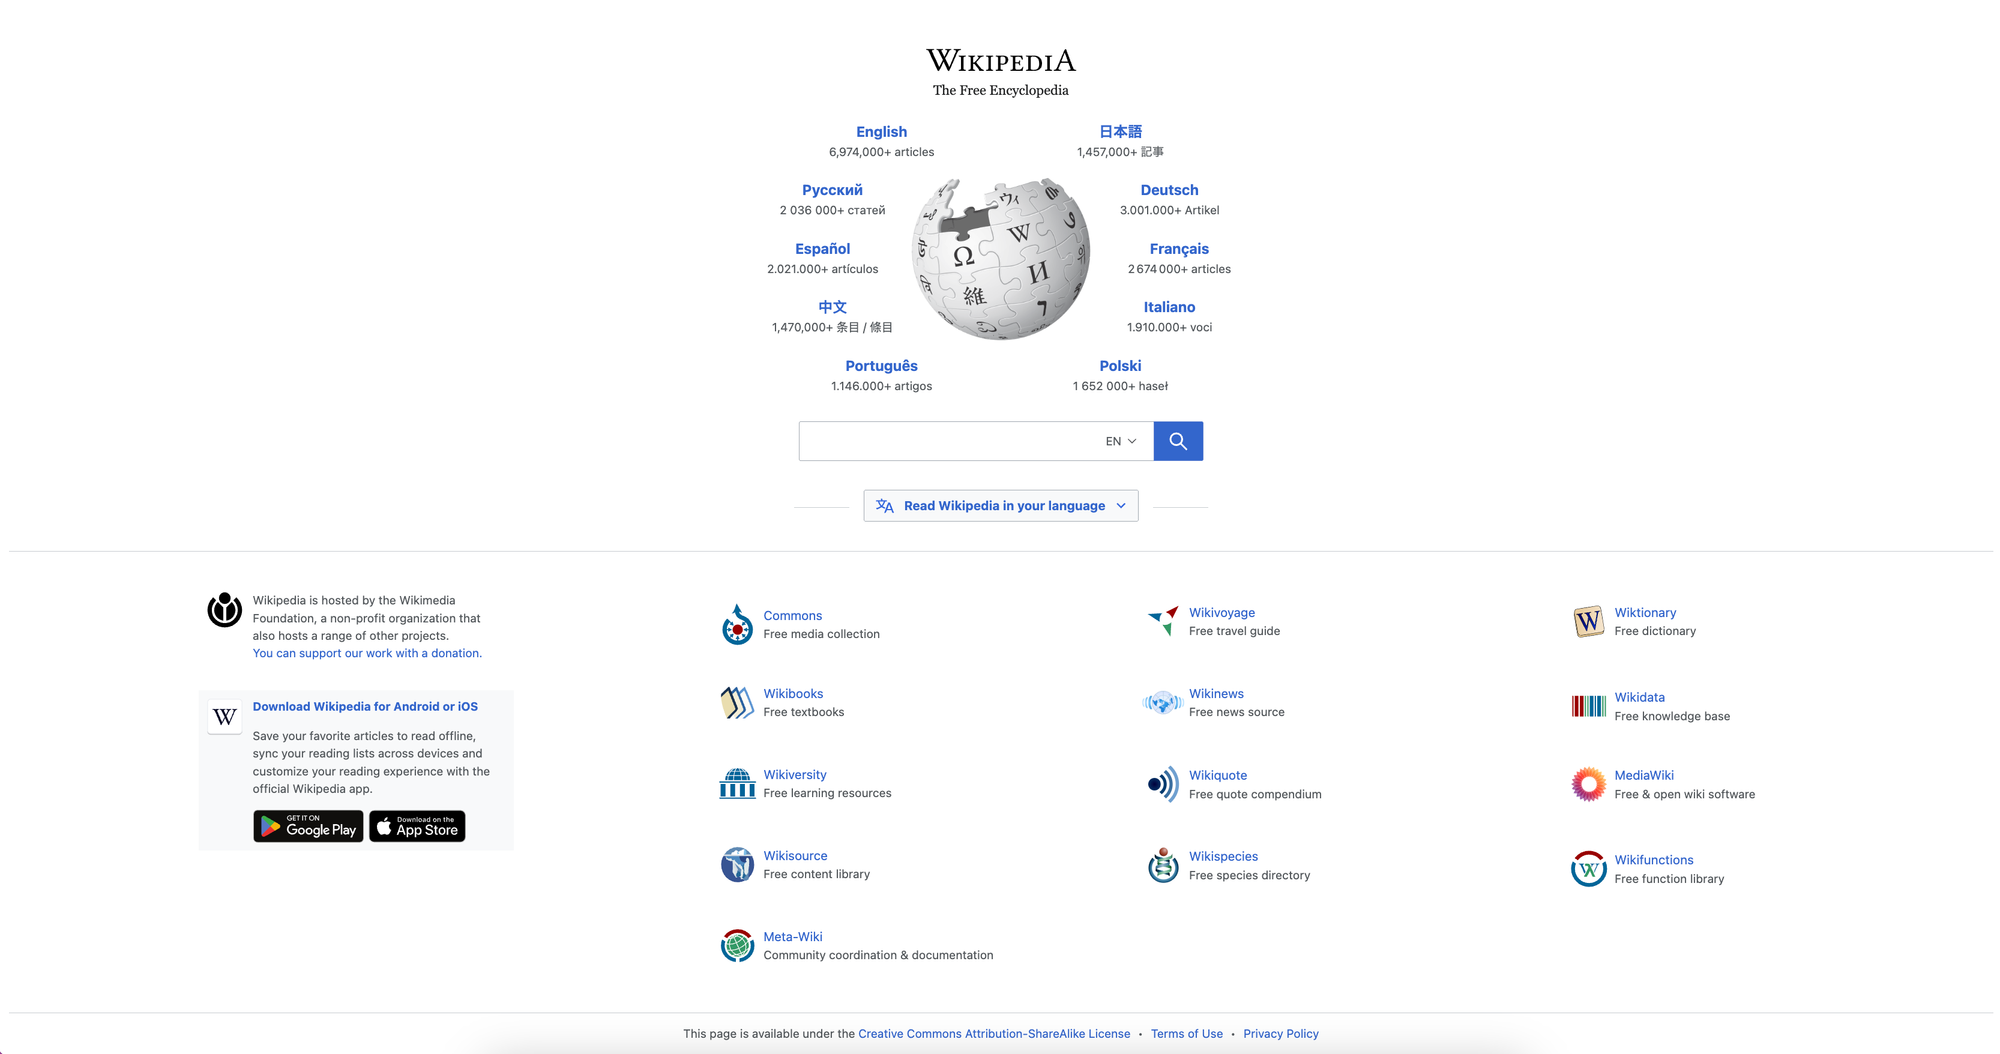Click the 'Free function library' text
This screenshot has height=1054, width=2000.
point(1669,879)
